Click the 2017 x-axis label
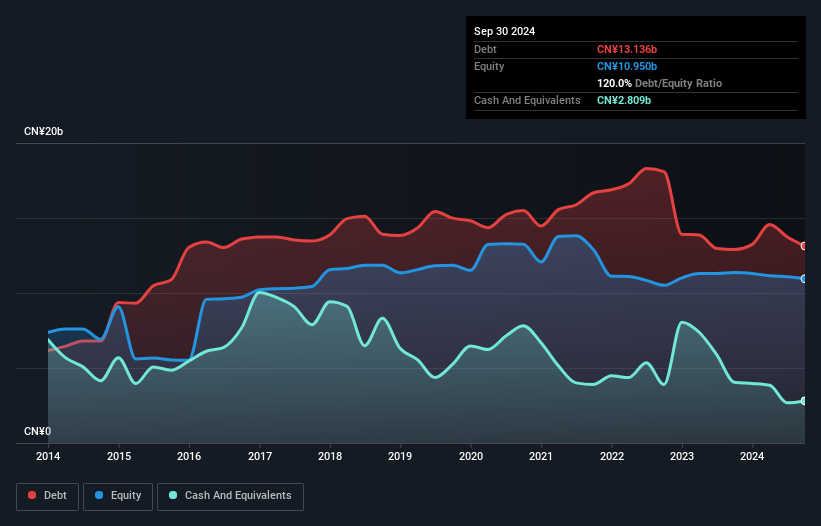The height and width of the screenshot is (526, 821). click(260, 456)
